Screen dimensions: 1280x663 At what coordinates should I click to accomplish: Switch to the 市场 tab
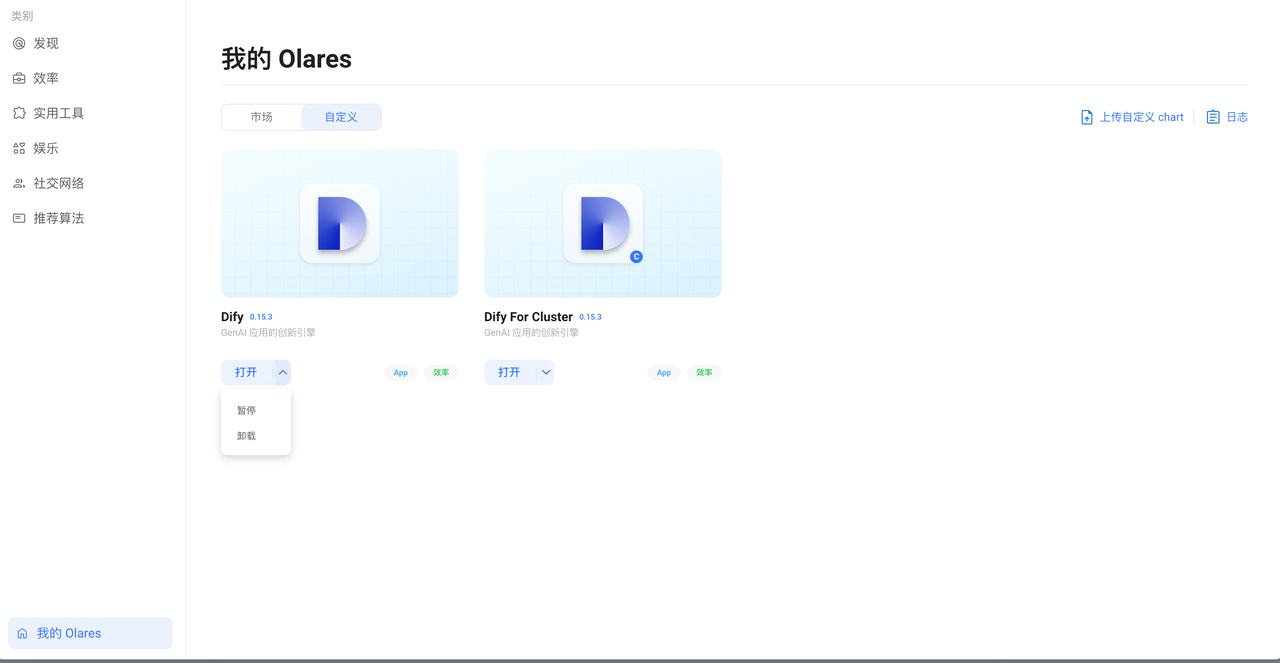click(x=261, y=117)
